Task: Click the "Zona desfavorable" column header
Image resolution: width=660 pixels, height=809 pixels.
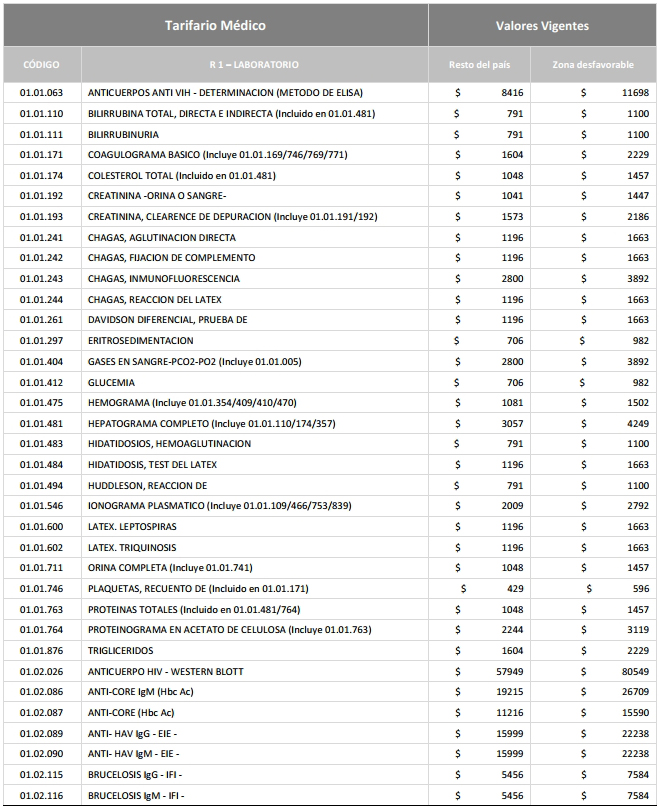Action: coord(593,65)
